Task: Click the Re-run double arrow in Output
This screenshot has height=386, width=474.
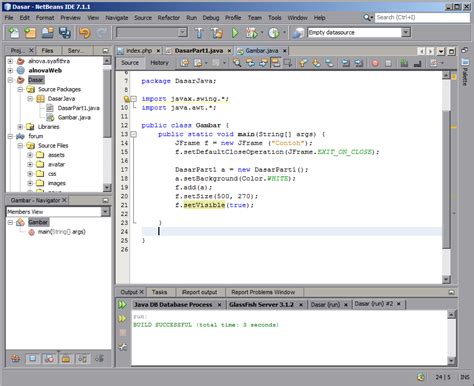Action: 122,304
